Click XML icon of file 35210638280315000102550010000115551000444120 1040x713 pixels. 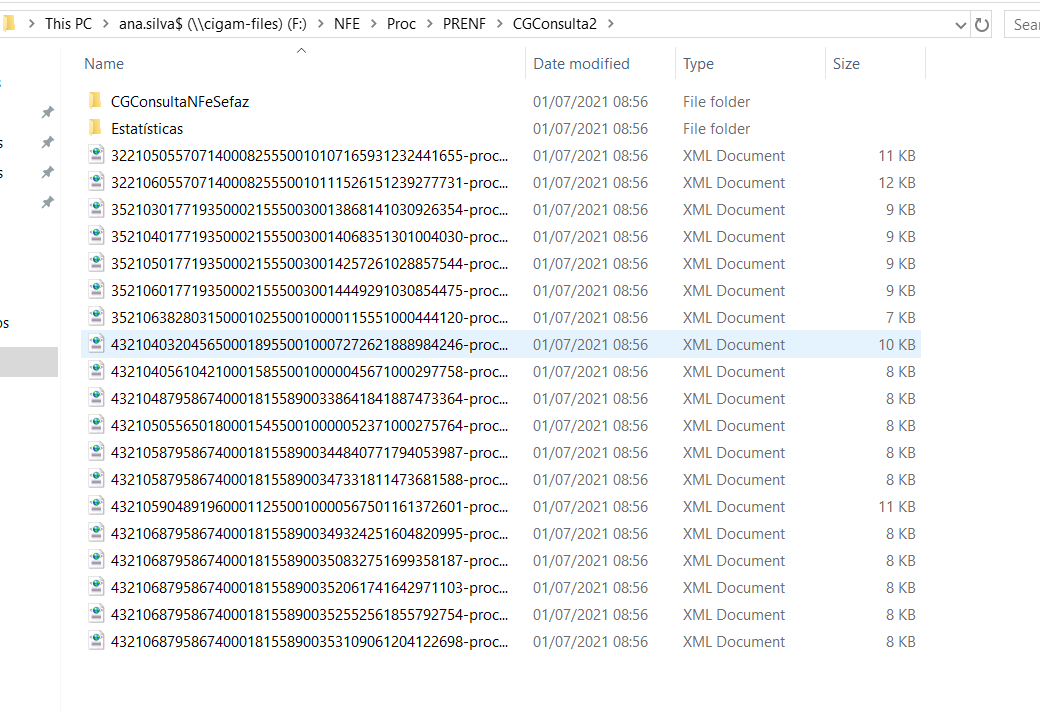(96, 317)
